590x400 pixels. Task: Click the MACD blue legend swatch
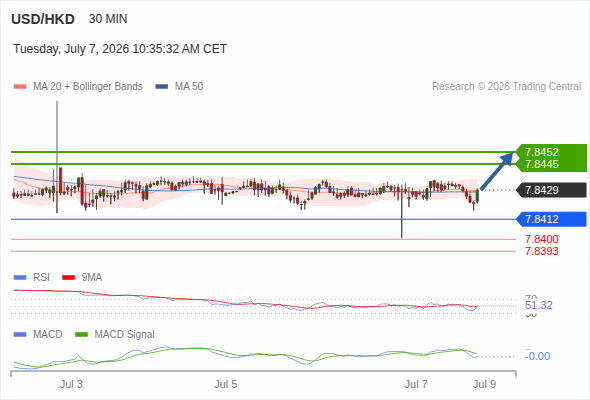[20, 335]
